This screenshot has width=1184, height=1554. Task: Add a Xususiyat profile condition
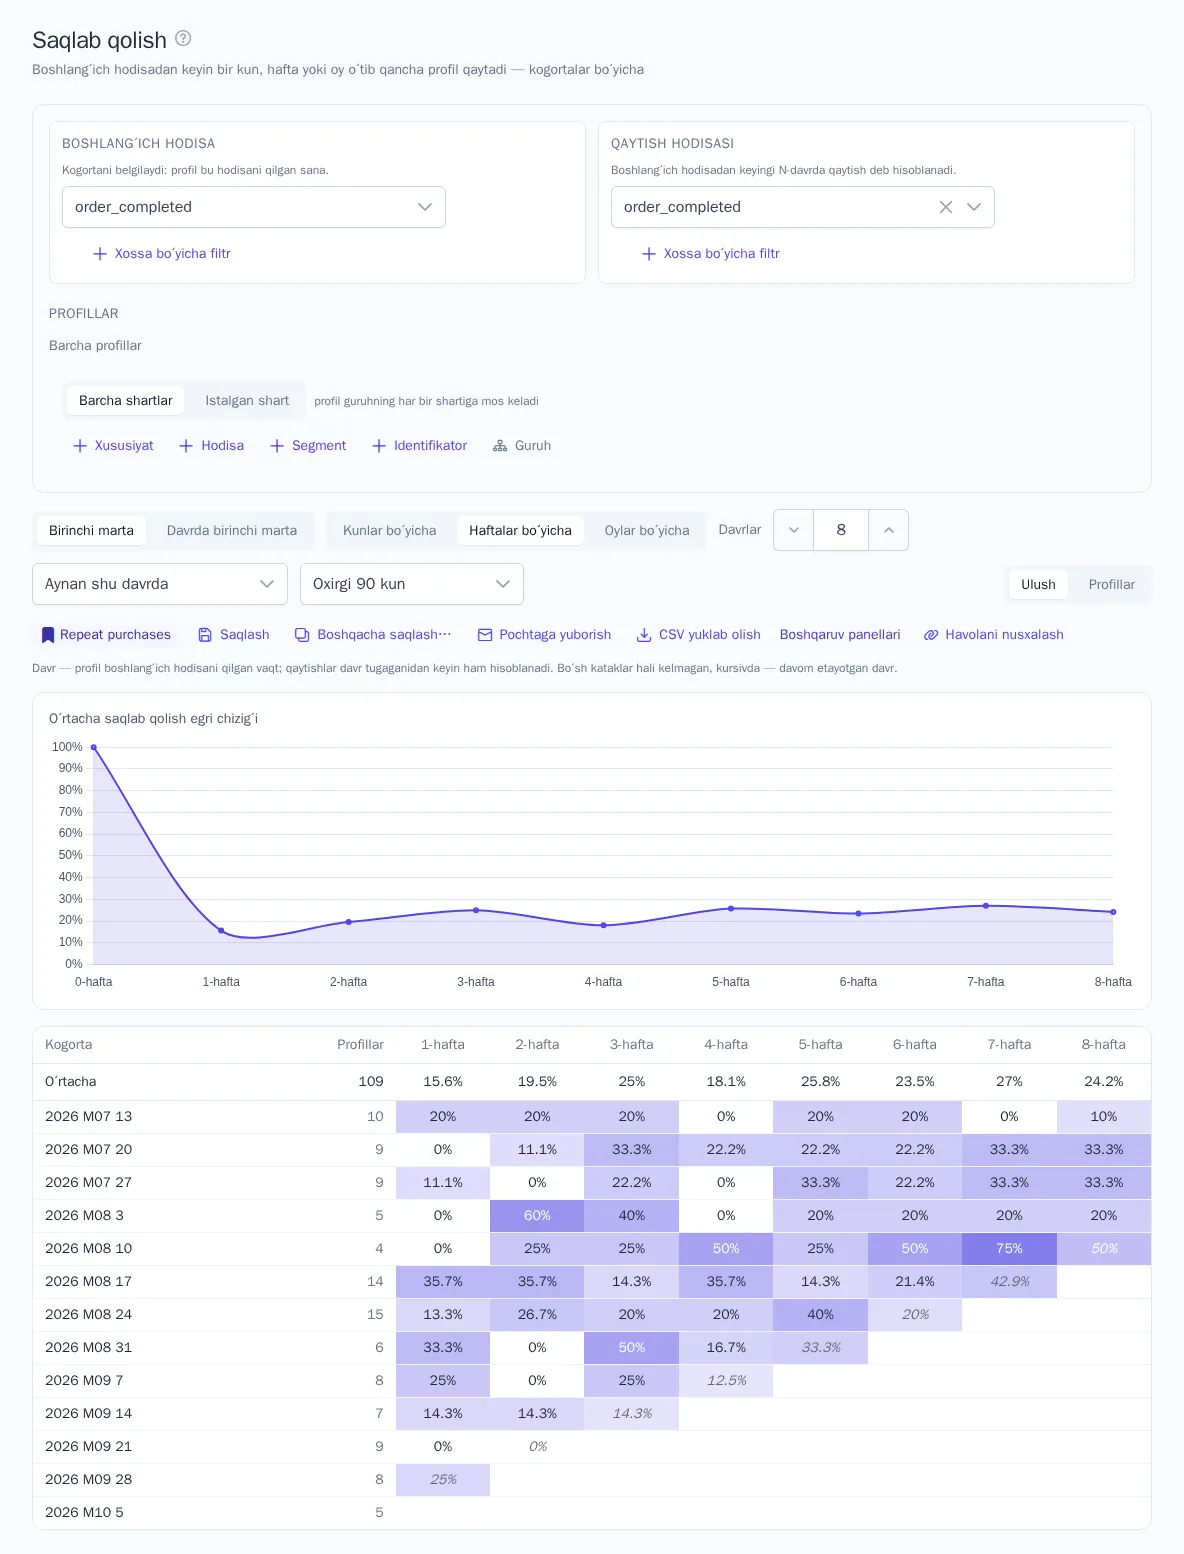tap(113, 446)
